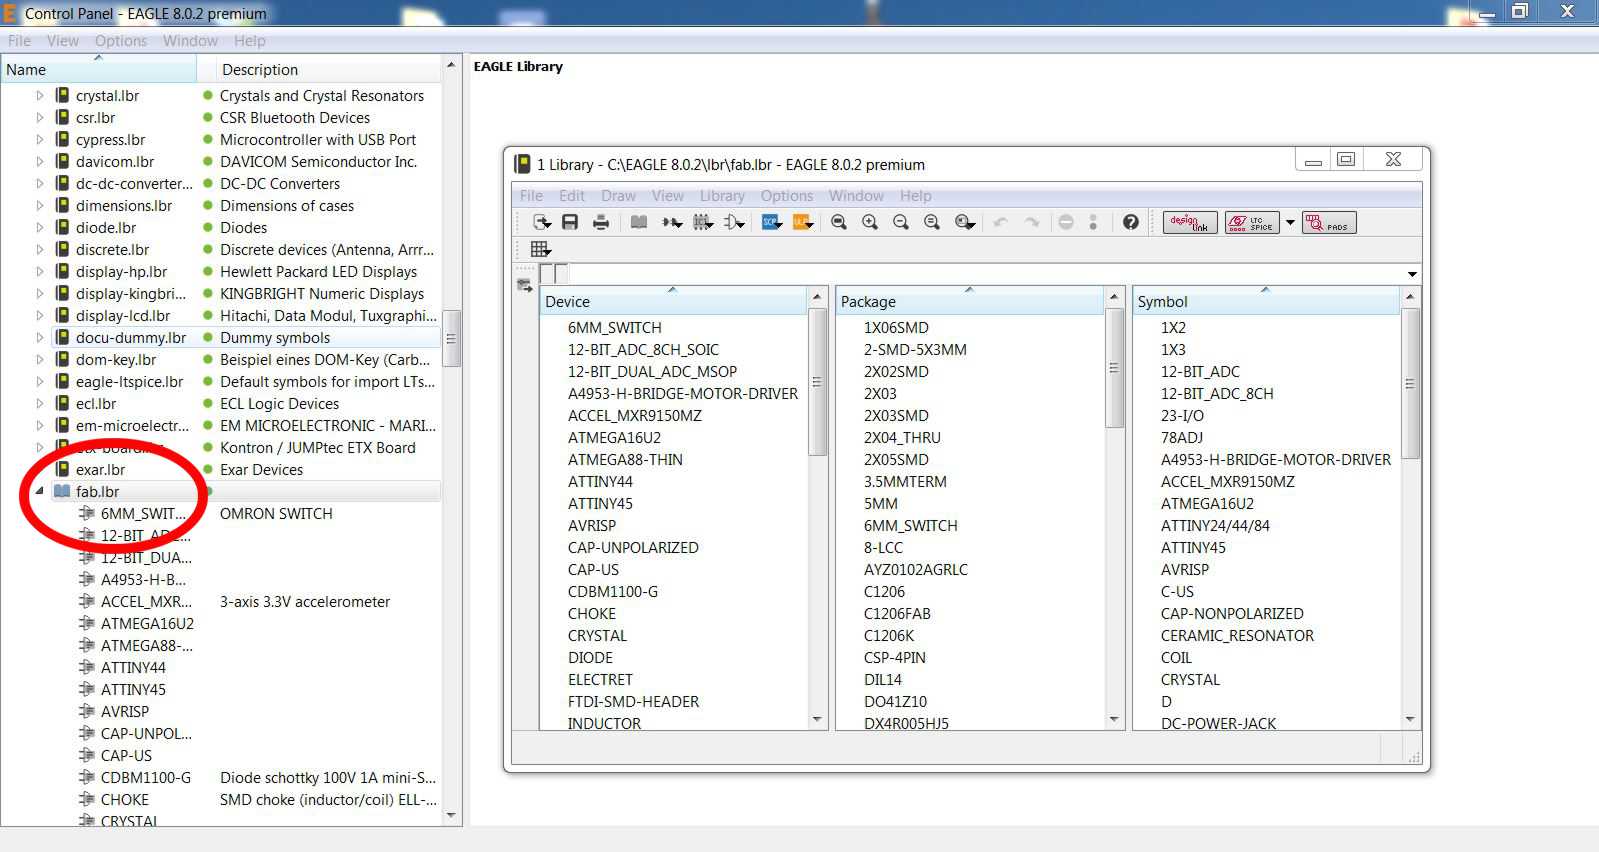Expand the display-lcd.lbr library entry
Image resolution: width=1599 pixels, height=852 pixels.
pos(40,316)
